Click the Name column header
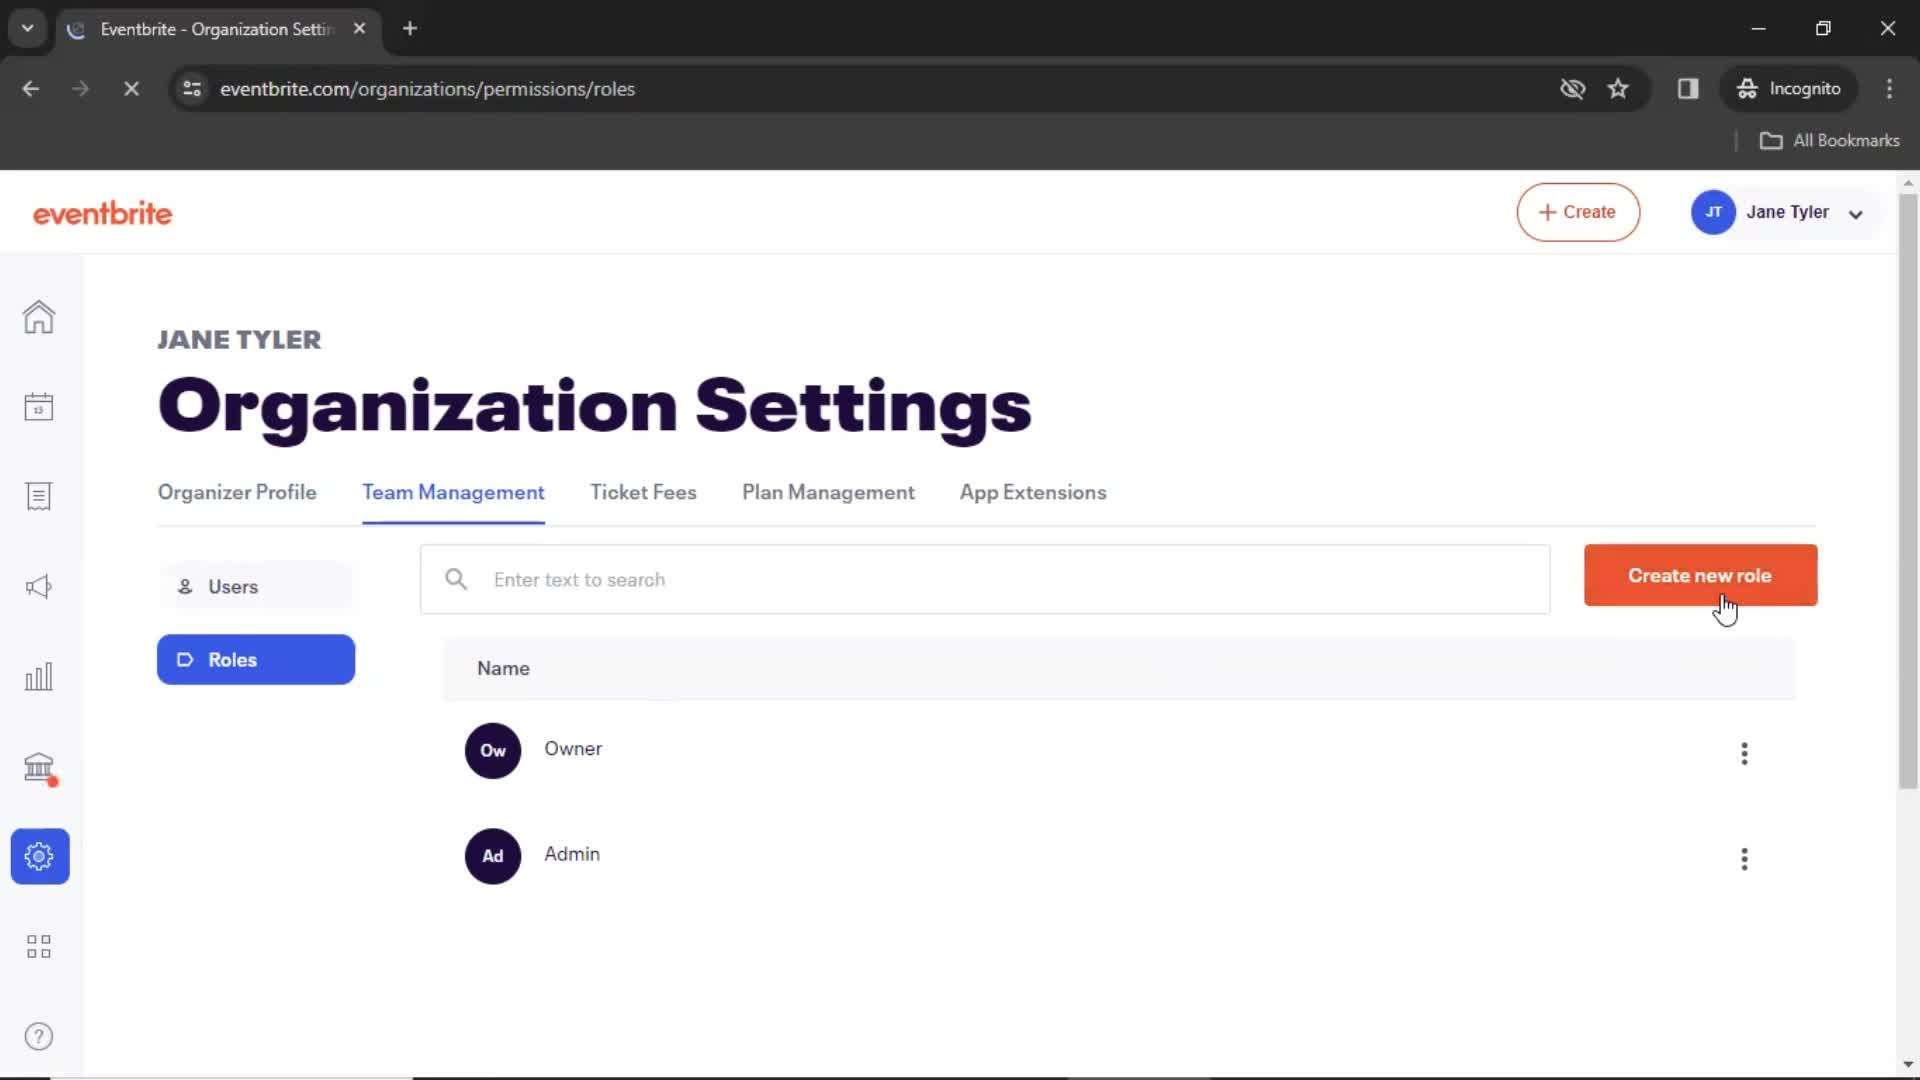1920x1080 pixels. [x=503, y=668]
